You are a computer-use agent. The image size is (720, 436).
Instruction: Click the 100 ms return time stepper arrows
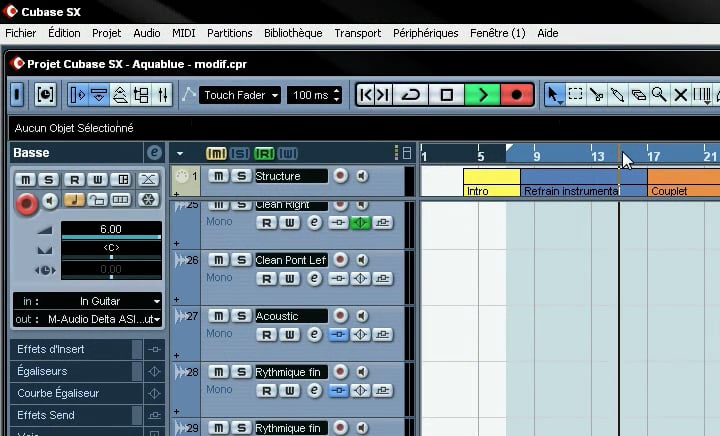[x=337, y=95]
